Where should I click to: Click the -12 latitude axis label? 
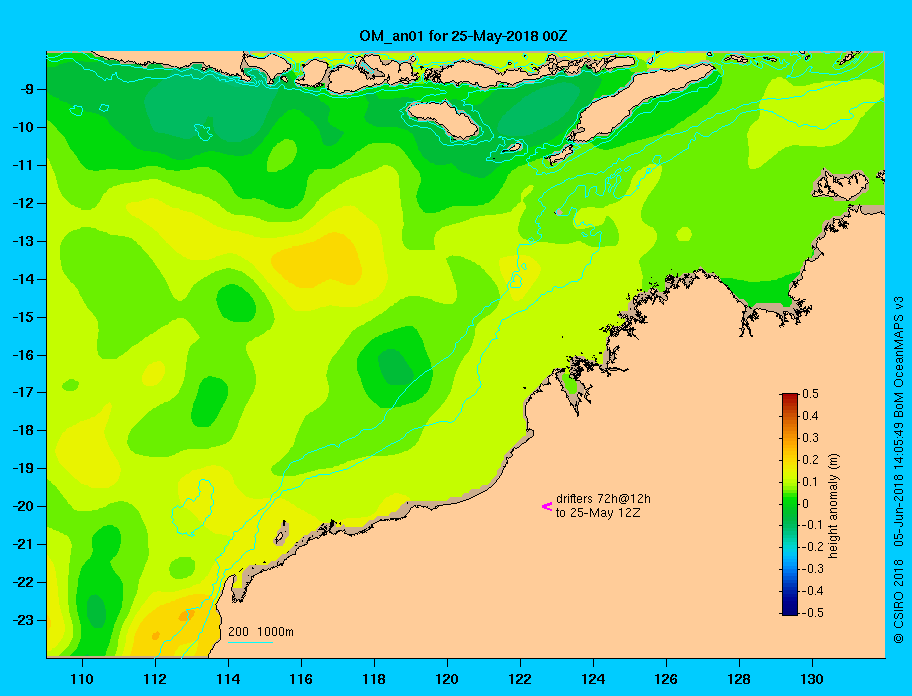pyautogui.click(x=23, y=203)
